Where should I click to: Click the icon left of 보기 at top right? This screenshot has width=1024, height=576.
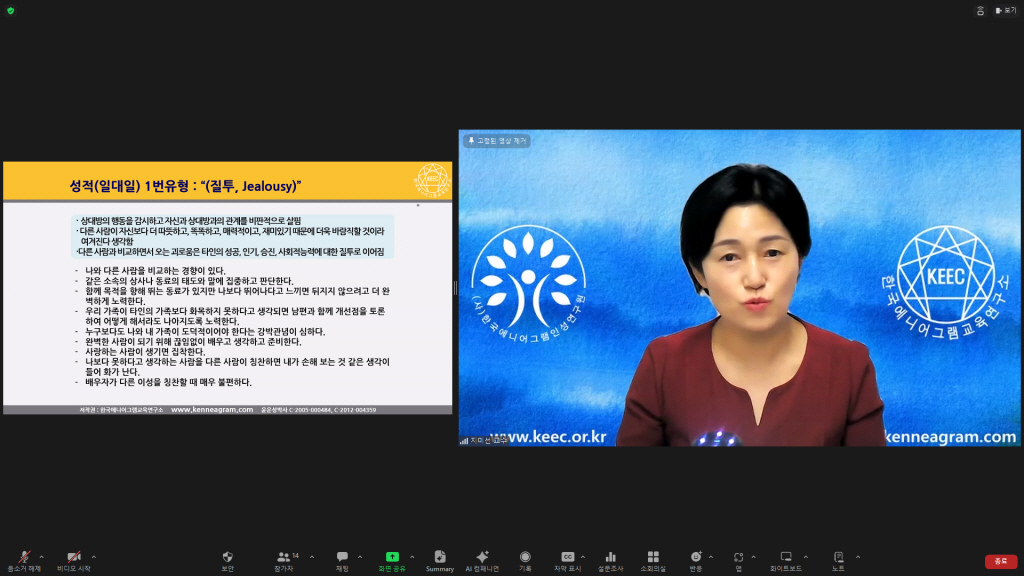click(x=980, y=10)
